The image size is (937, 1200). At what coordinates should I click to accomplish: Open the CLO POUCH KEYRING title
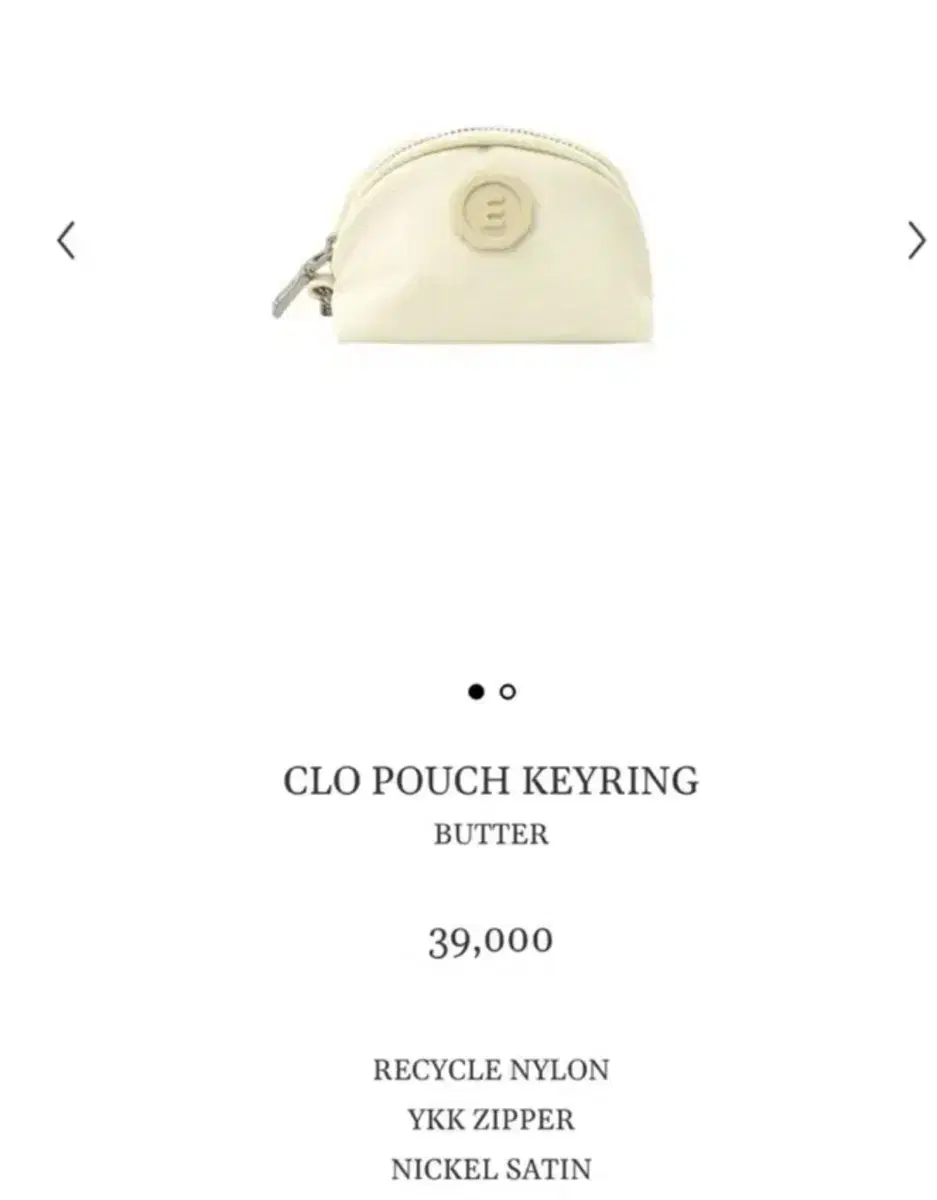[x=491, y=780]
